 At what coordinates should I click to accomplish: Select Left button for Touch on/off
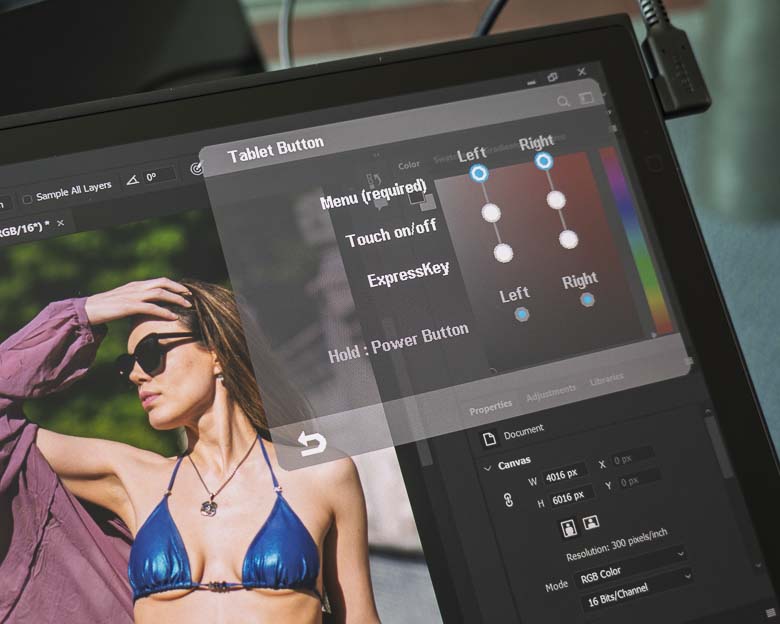[491, 212]
